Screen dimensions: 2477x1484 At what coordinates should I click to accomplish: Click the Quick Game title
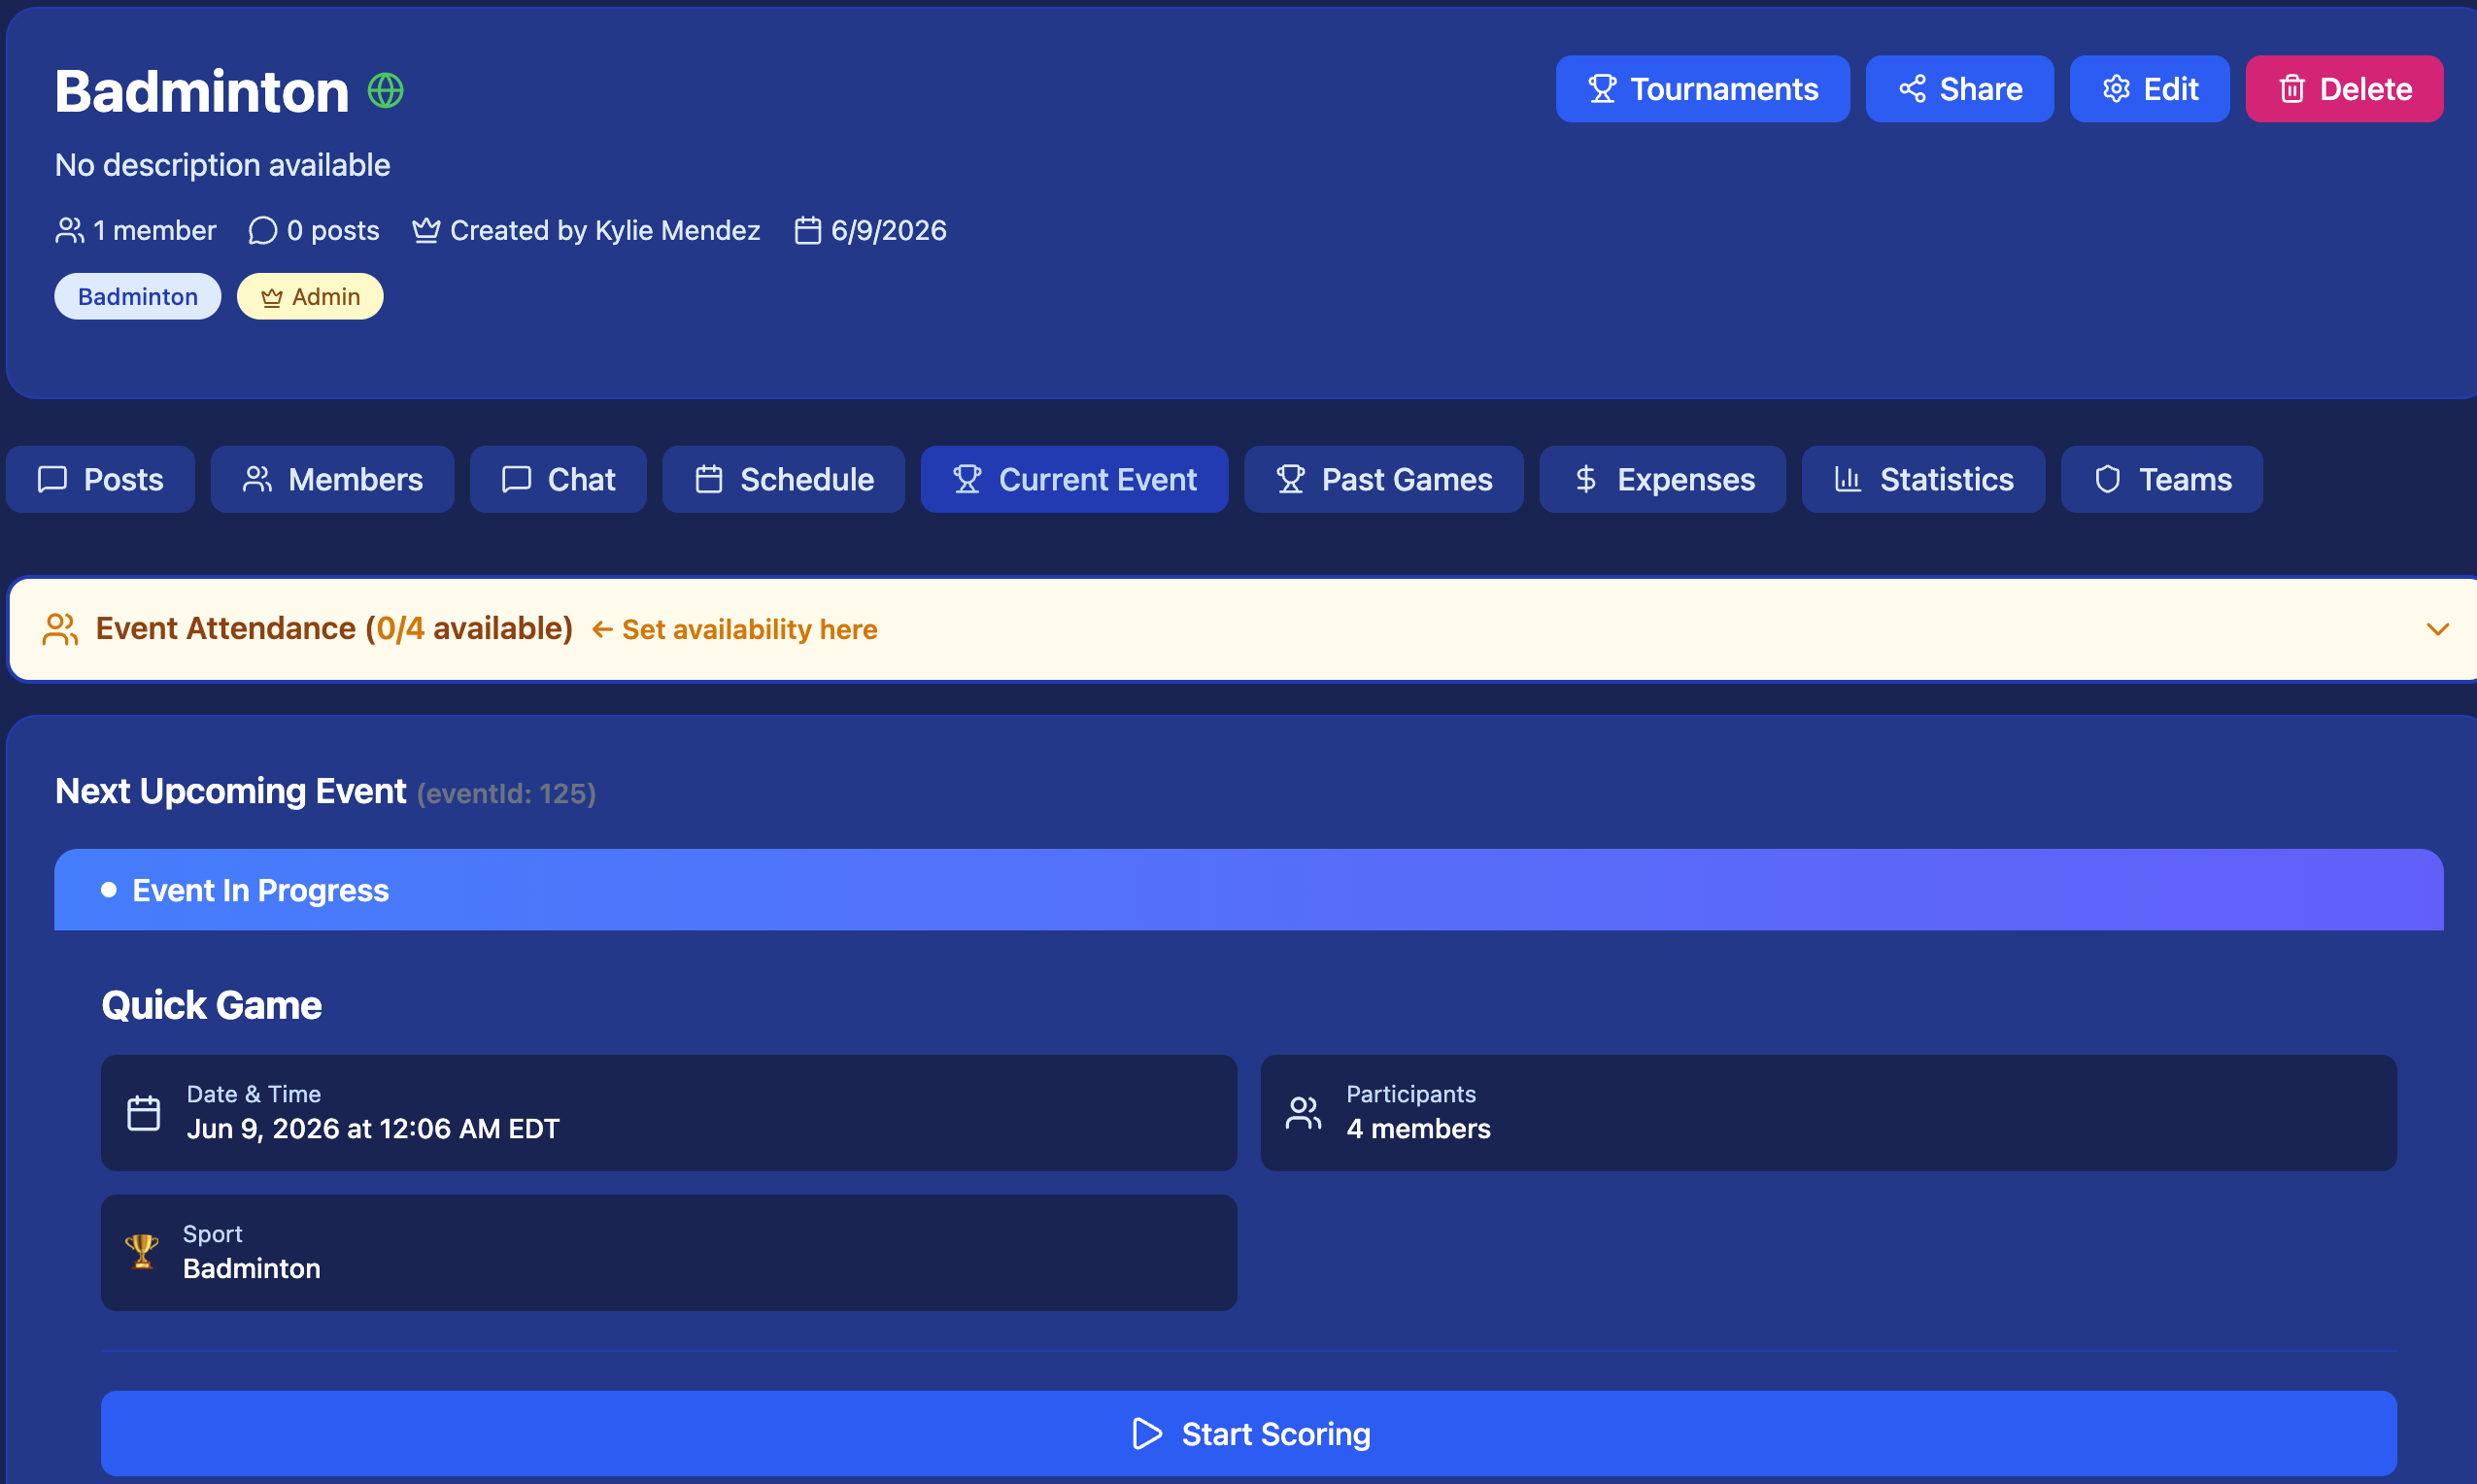click(x=211, y=1005)
